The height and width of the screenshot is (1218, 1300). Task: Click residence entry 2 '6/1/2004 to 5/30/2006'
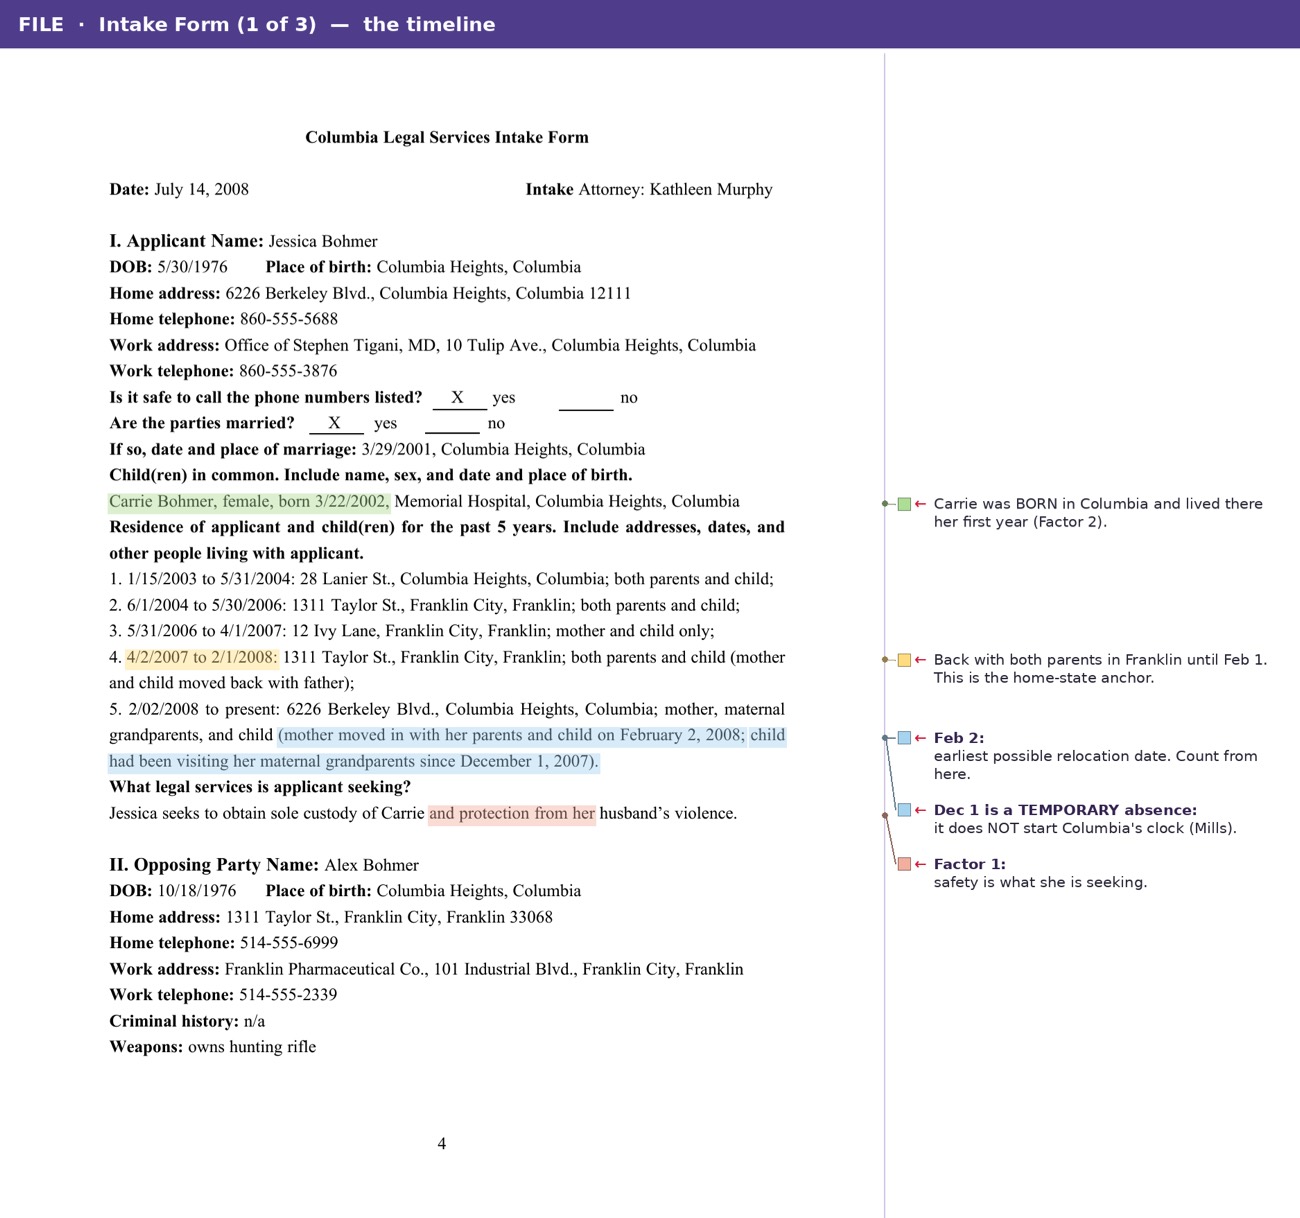(206, 605)
